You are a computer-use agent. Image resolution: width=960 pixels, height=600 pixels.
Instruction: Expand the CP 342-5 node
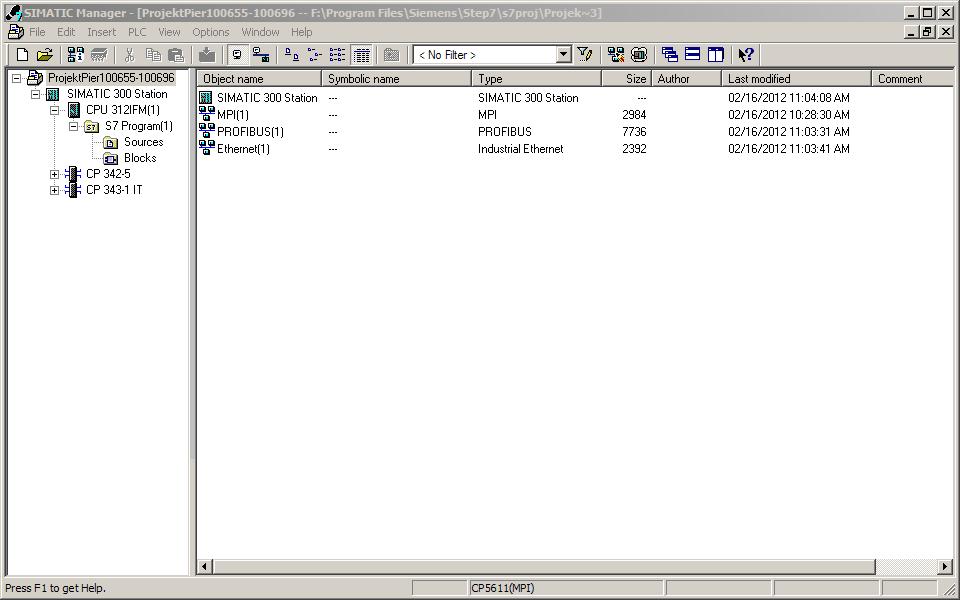click(54, 174)
